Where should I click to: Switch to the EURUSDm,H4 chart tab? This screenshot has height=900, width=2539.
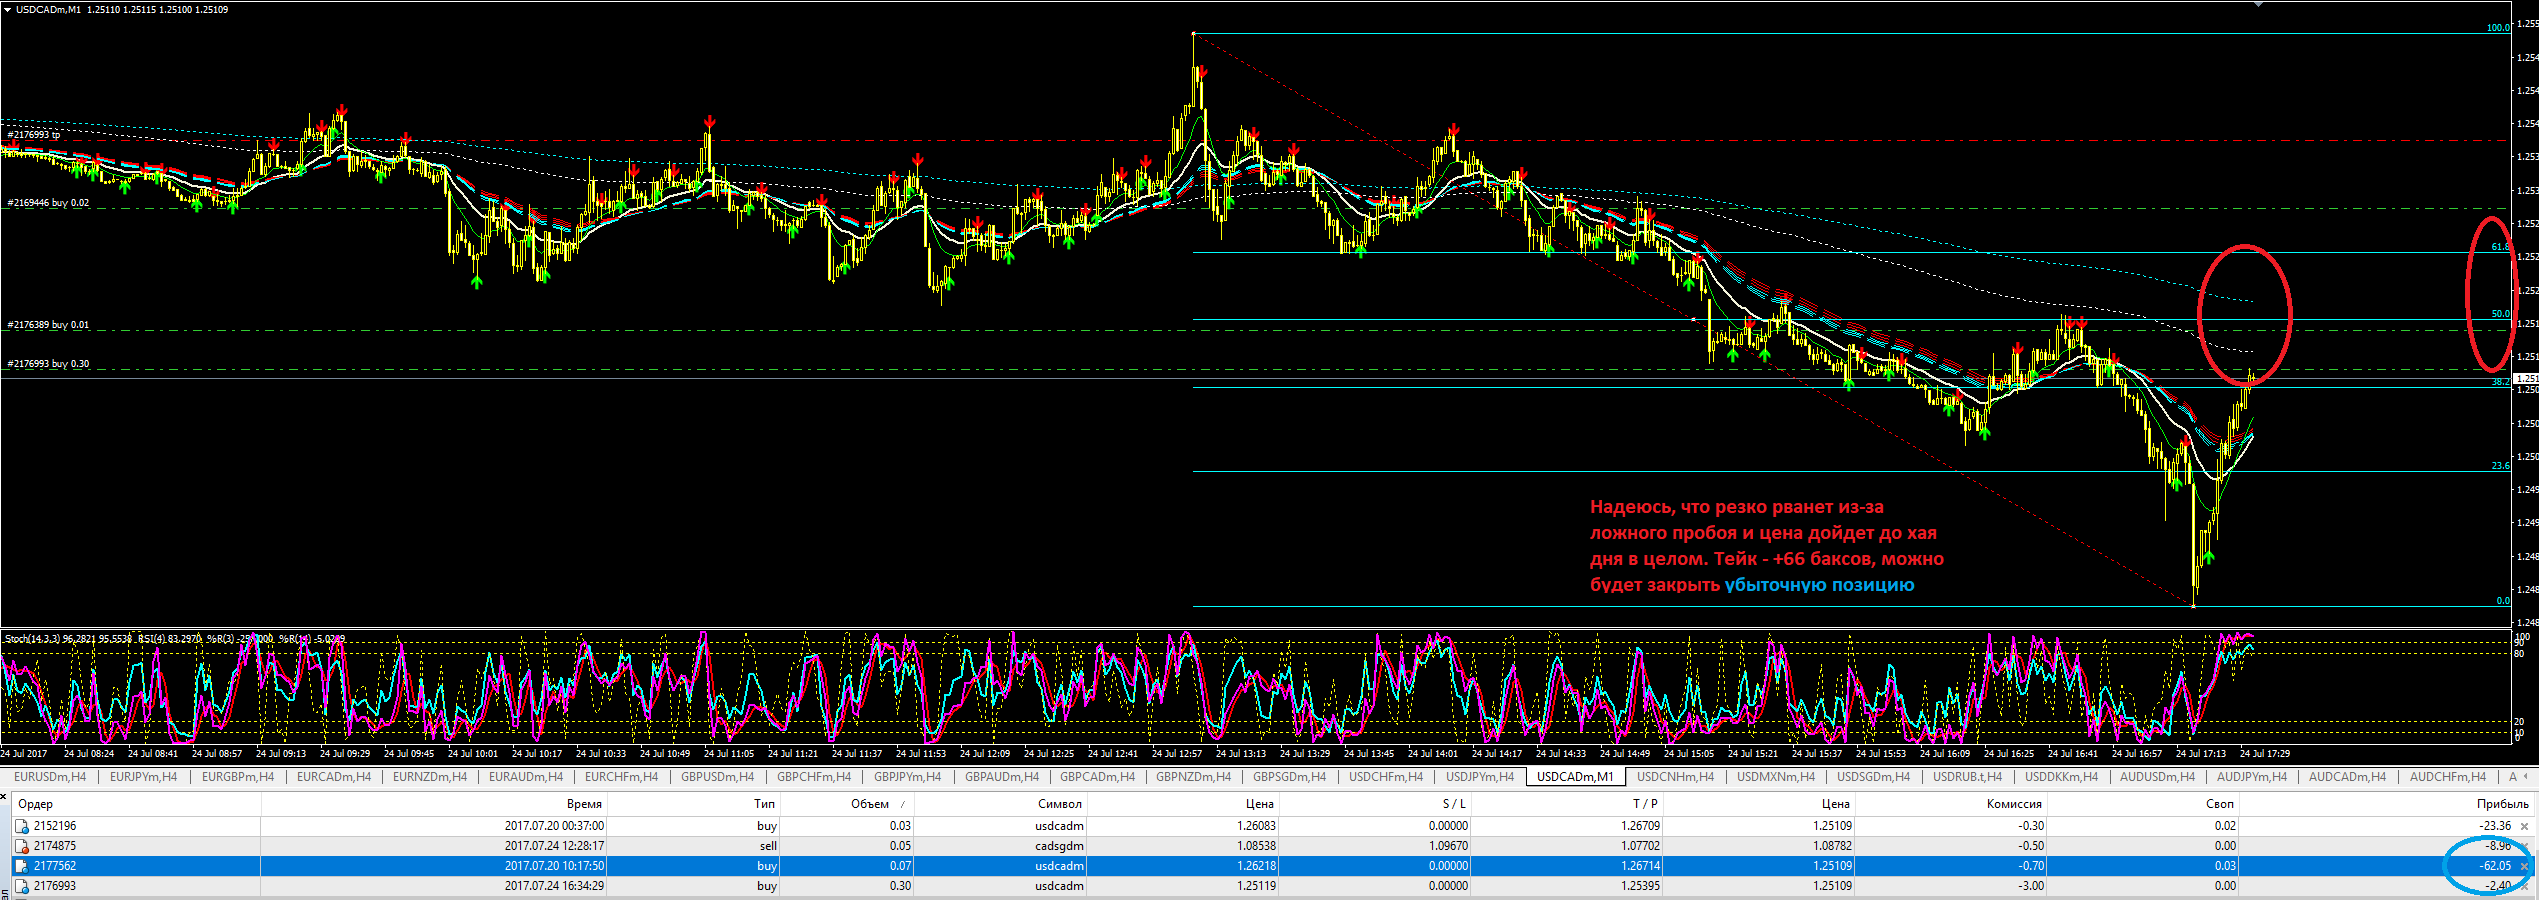[x=50, y=777]
